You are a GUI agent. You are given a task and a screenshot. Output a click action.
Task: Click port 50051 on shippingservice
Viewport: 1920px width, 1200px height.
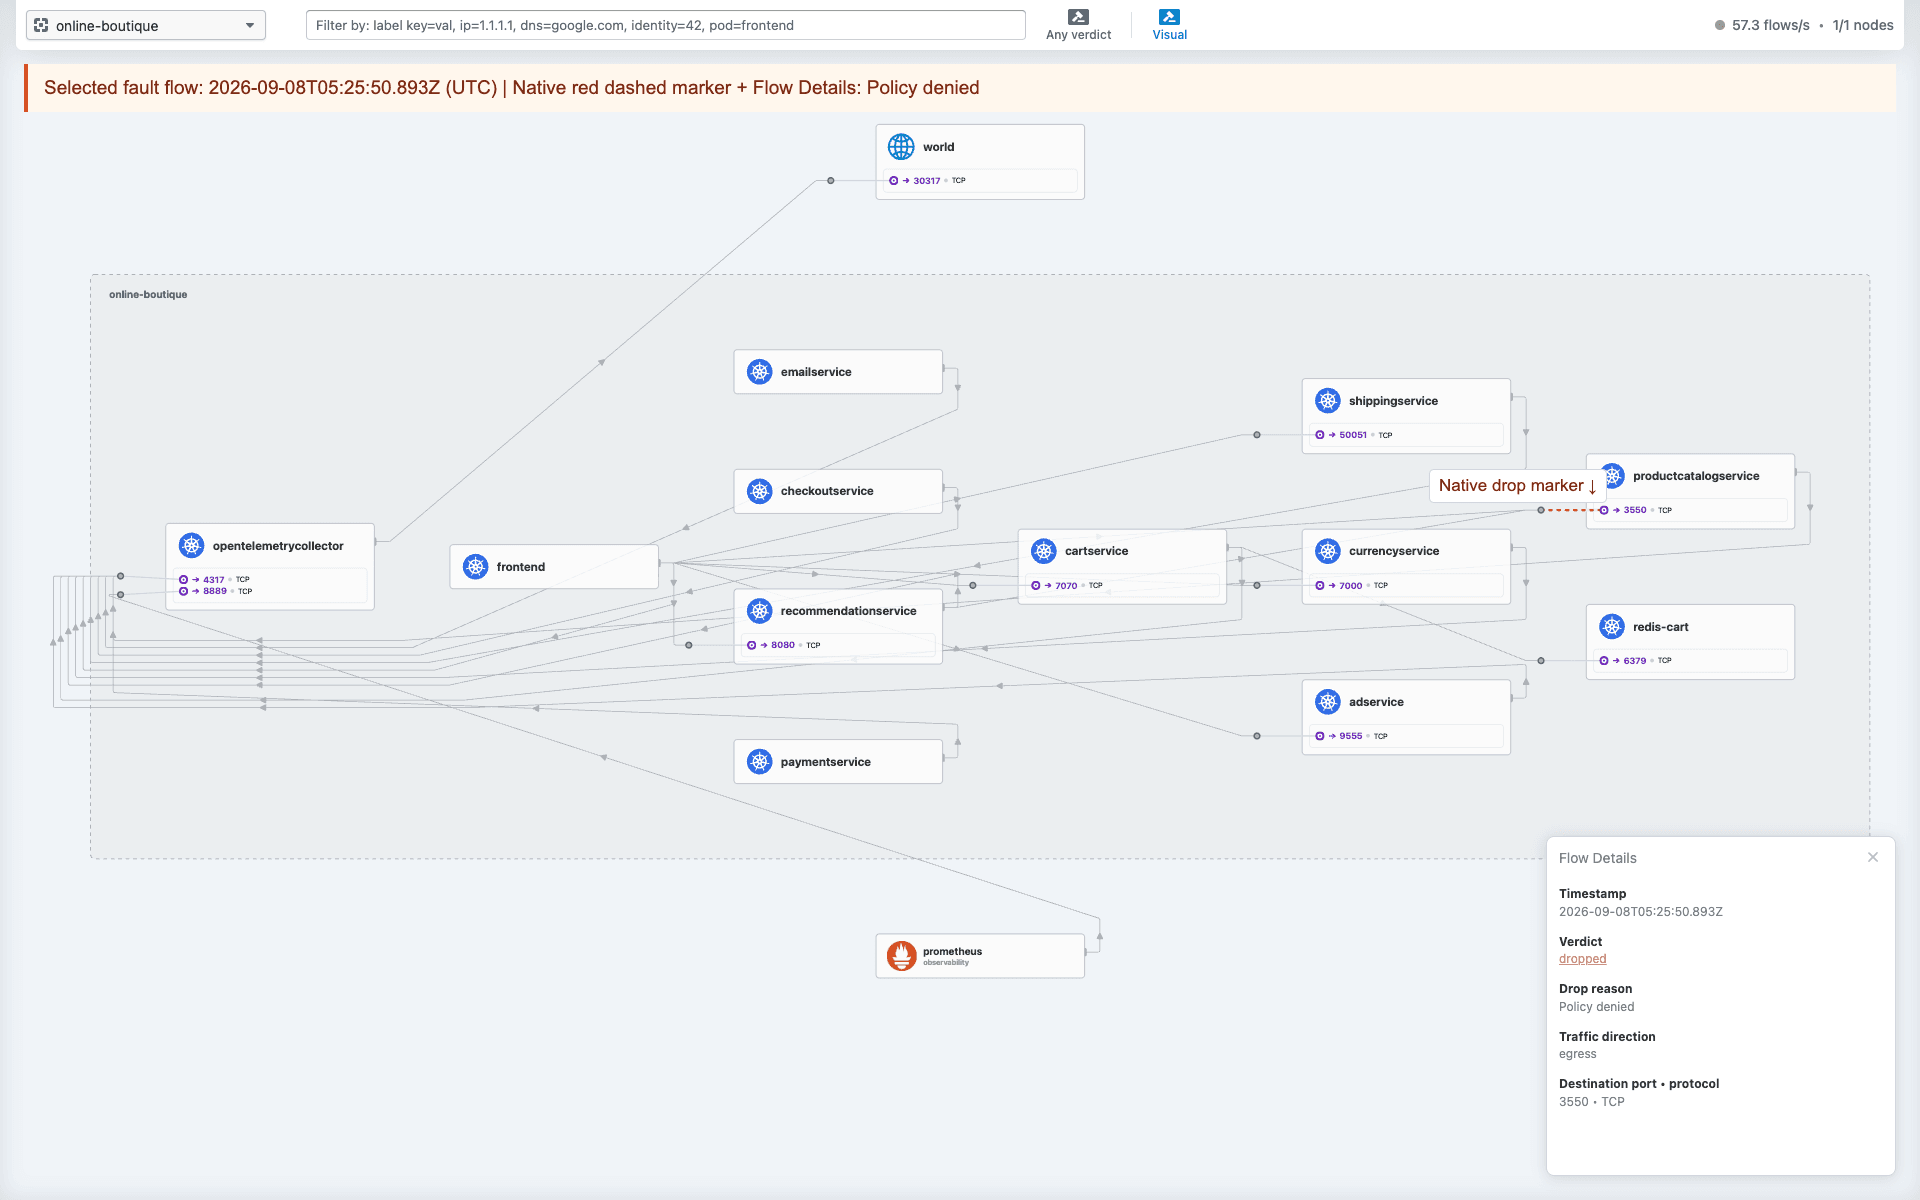point(1353,435)
